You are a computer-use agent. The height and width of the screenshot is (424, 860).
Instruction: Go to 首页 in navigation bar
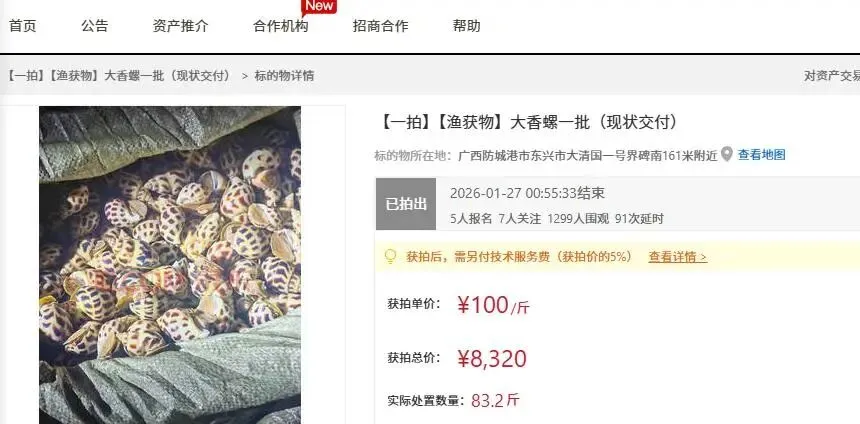coord(23,26)
